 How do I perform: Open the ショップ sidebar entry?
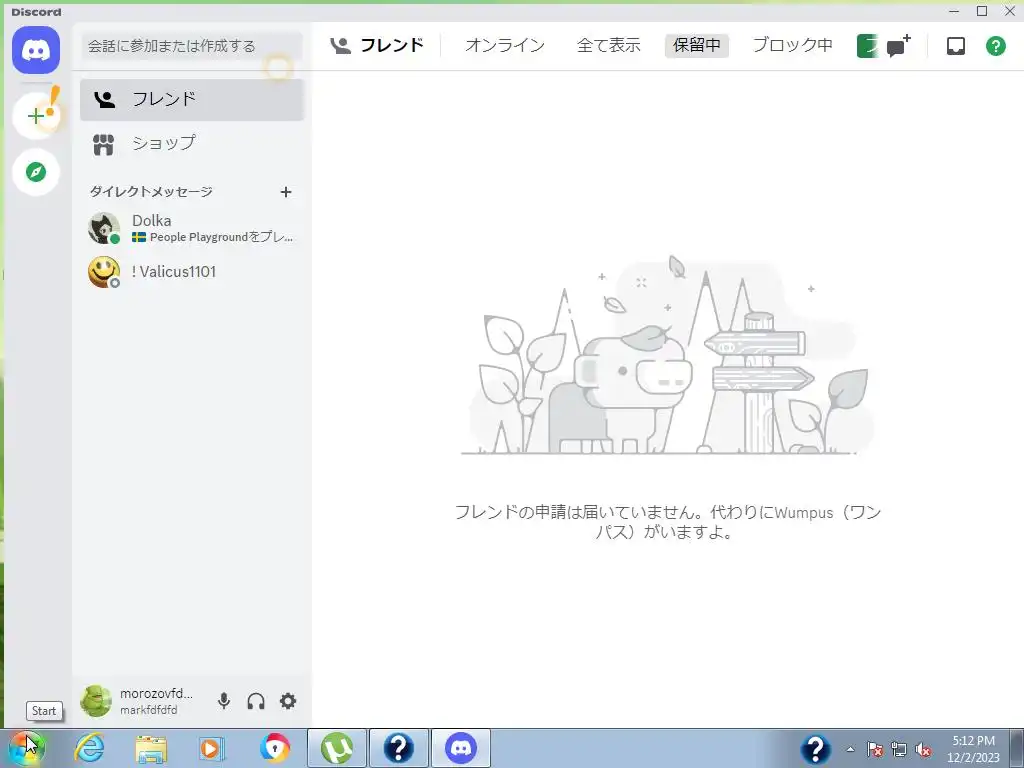(192, 144)
